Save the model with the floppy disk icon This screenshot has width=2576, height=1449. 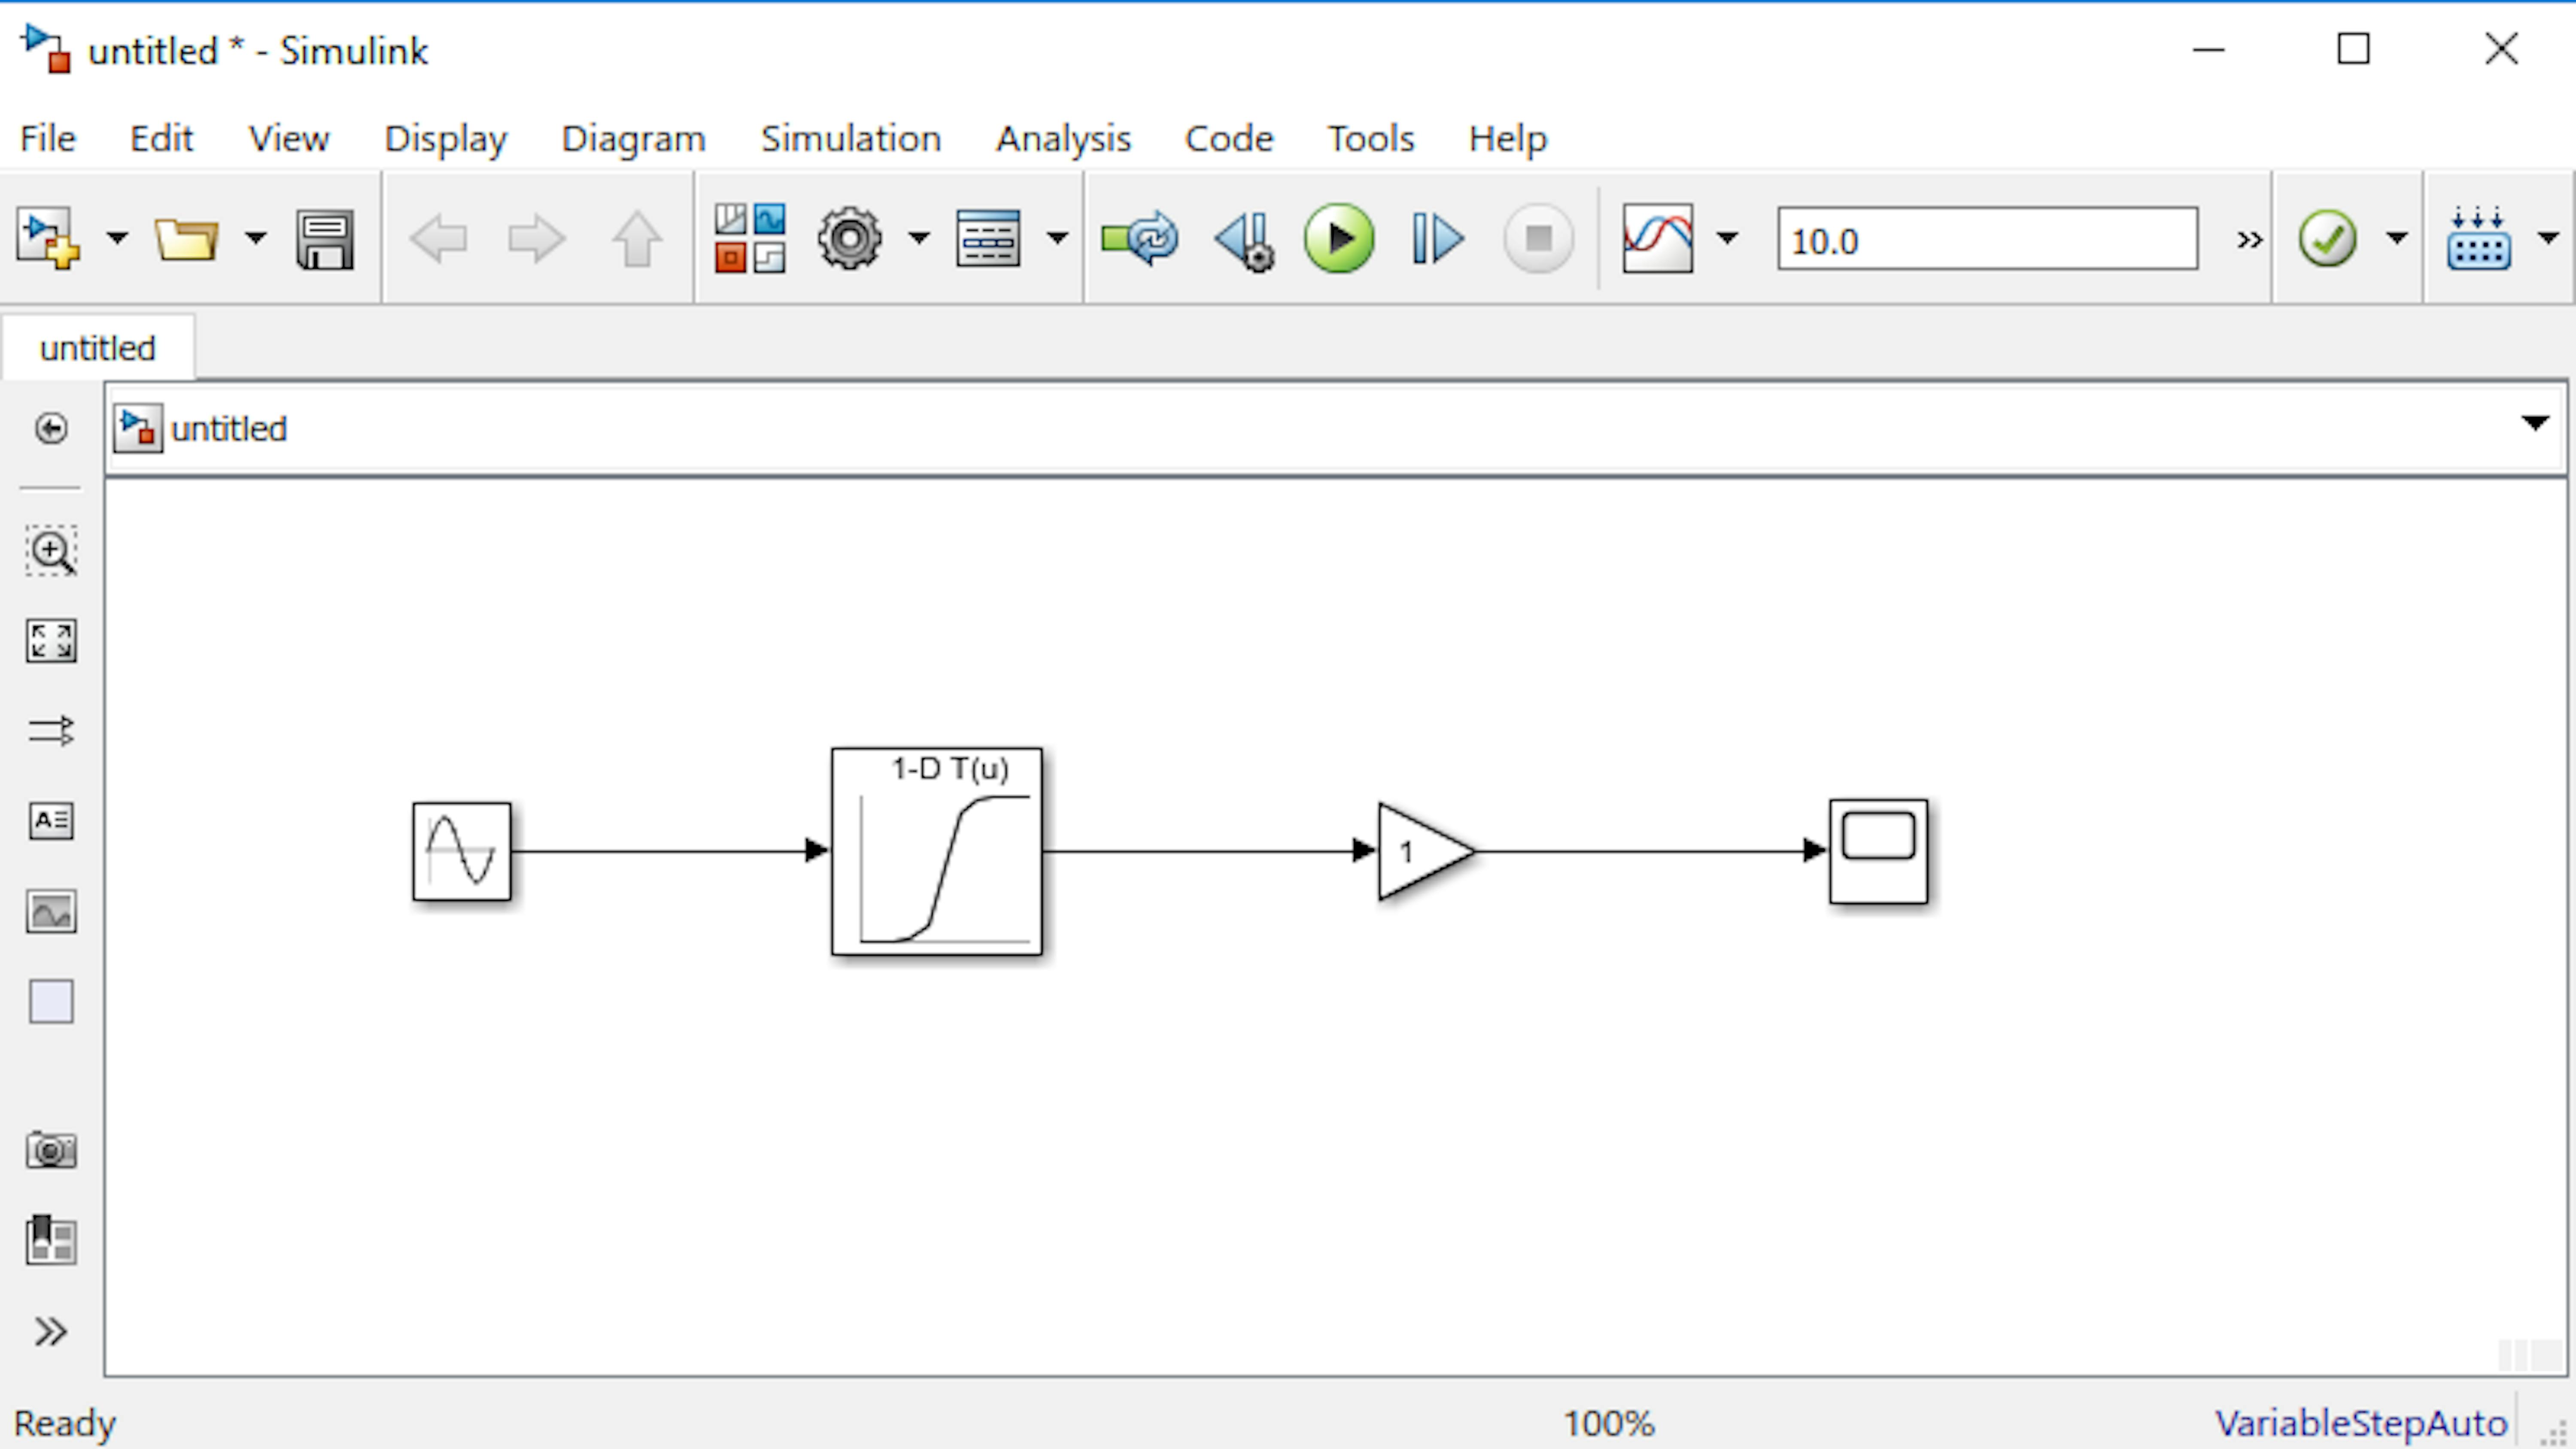pos(325,239)
